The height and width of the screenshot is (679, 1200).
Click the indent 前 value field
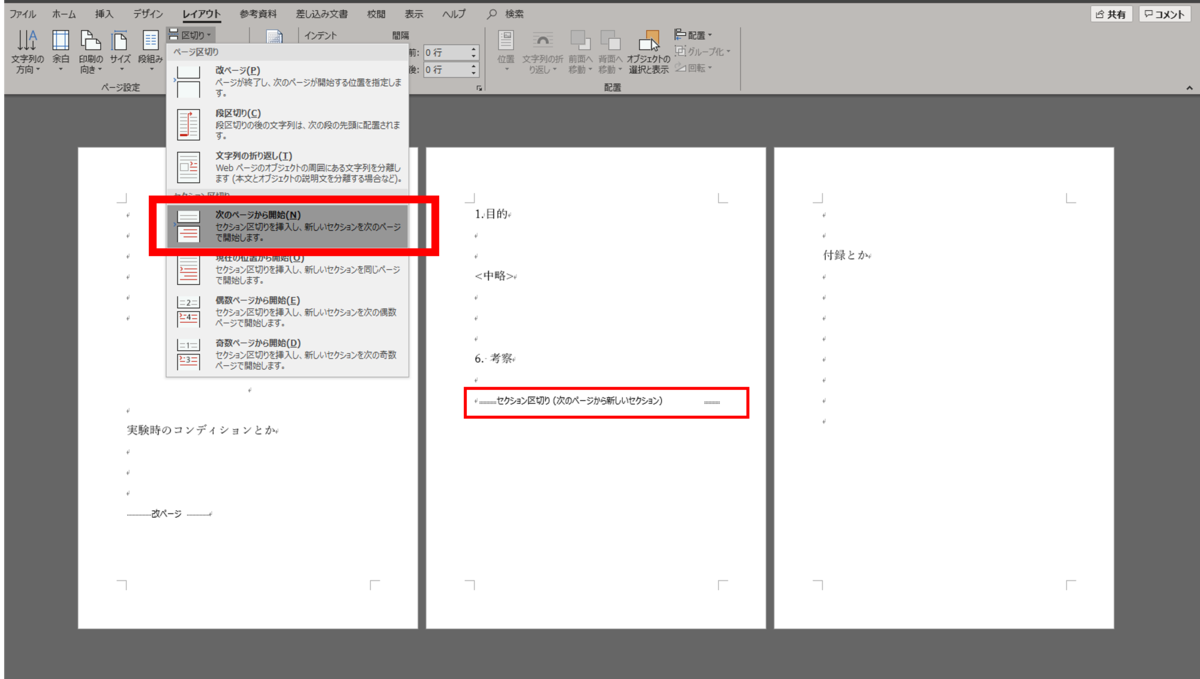(451, 52)
